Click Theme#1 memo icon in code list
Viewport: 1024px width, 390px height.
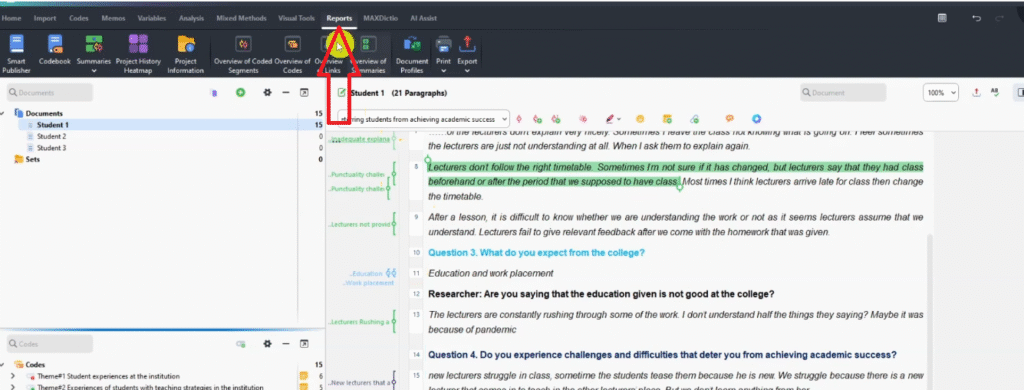pyautogui.click(x=303, y=376)
